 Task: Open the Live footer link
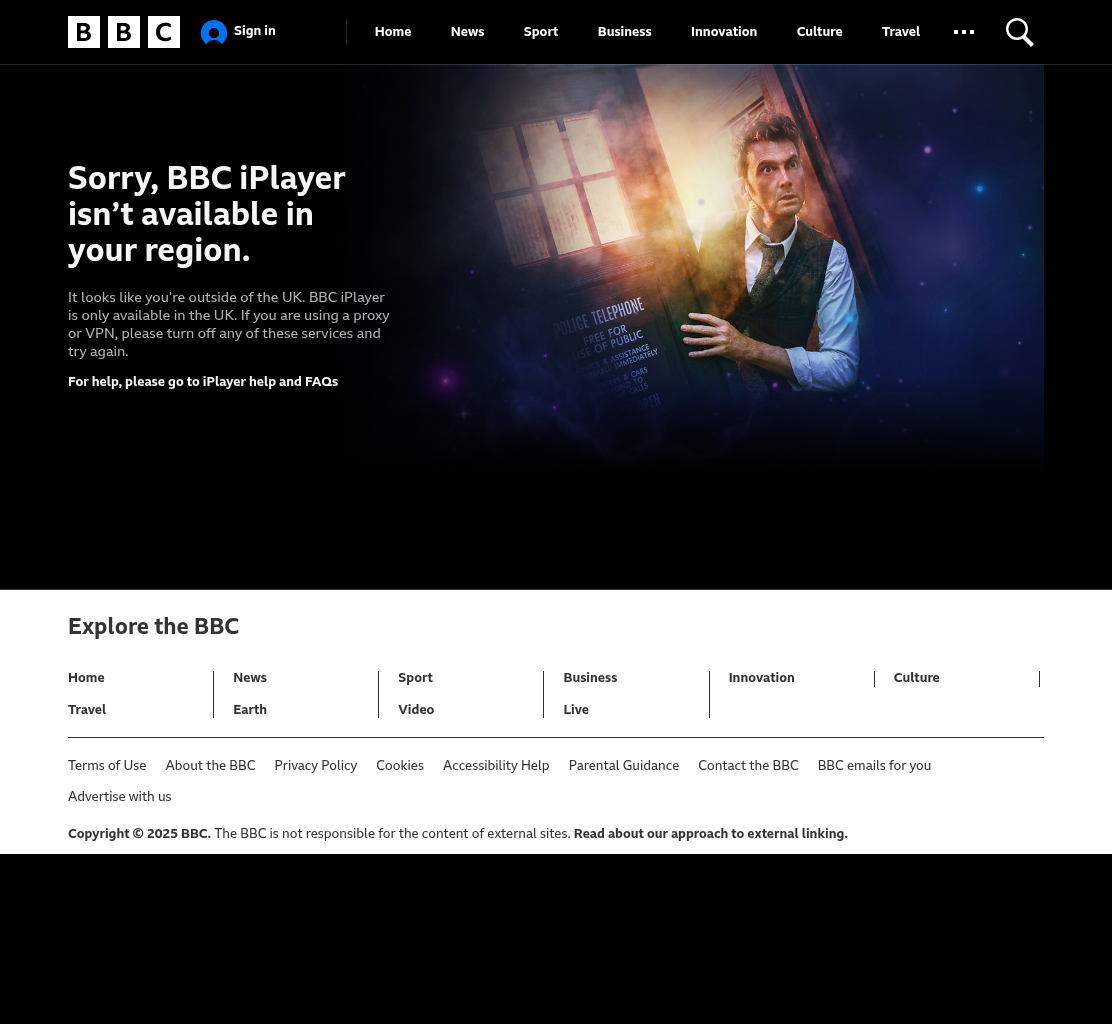pyautogui.click(x=576, y=709)
